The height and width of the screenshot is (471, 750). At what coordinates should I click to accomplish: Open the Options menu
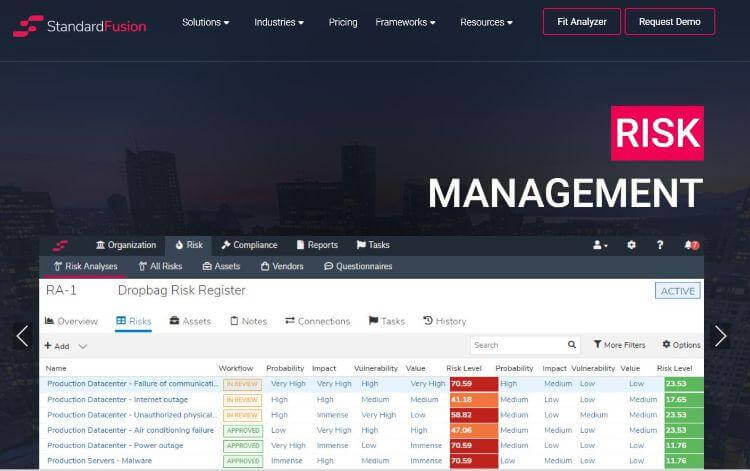tap(681, 345)
